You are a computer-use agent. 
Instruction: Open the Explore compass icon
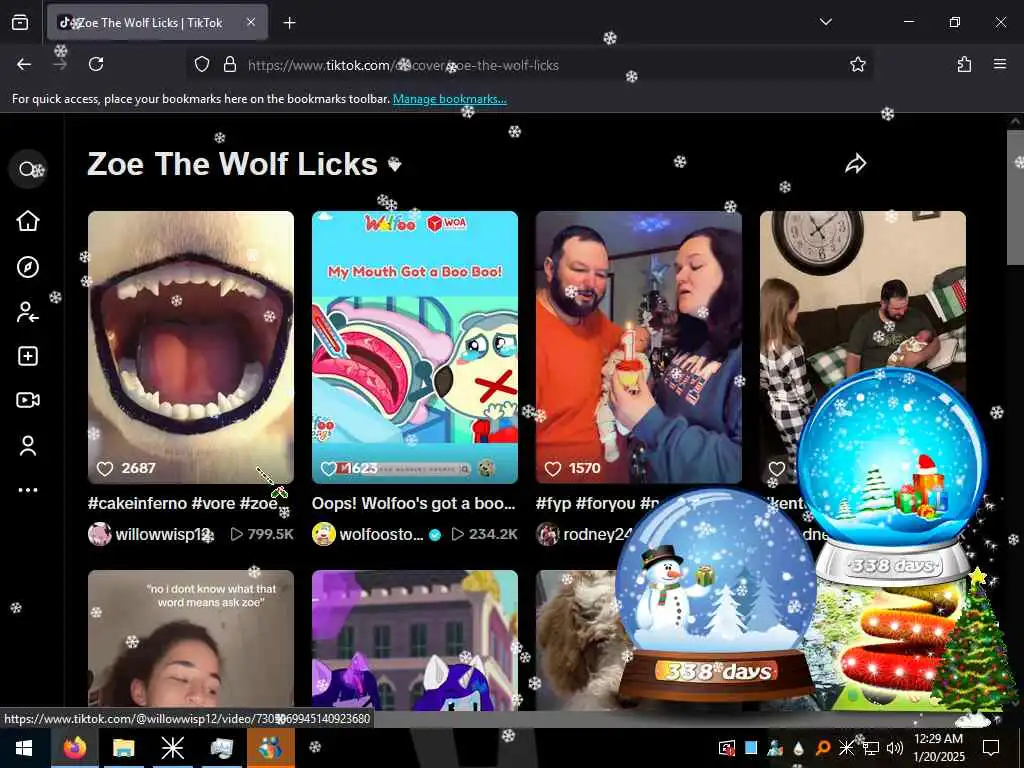click(x=27, y=267)
